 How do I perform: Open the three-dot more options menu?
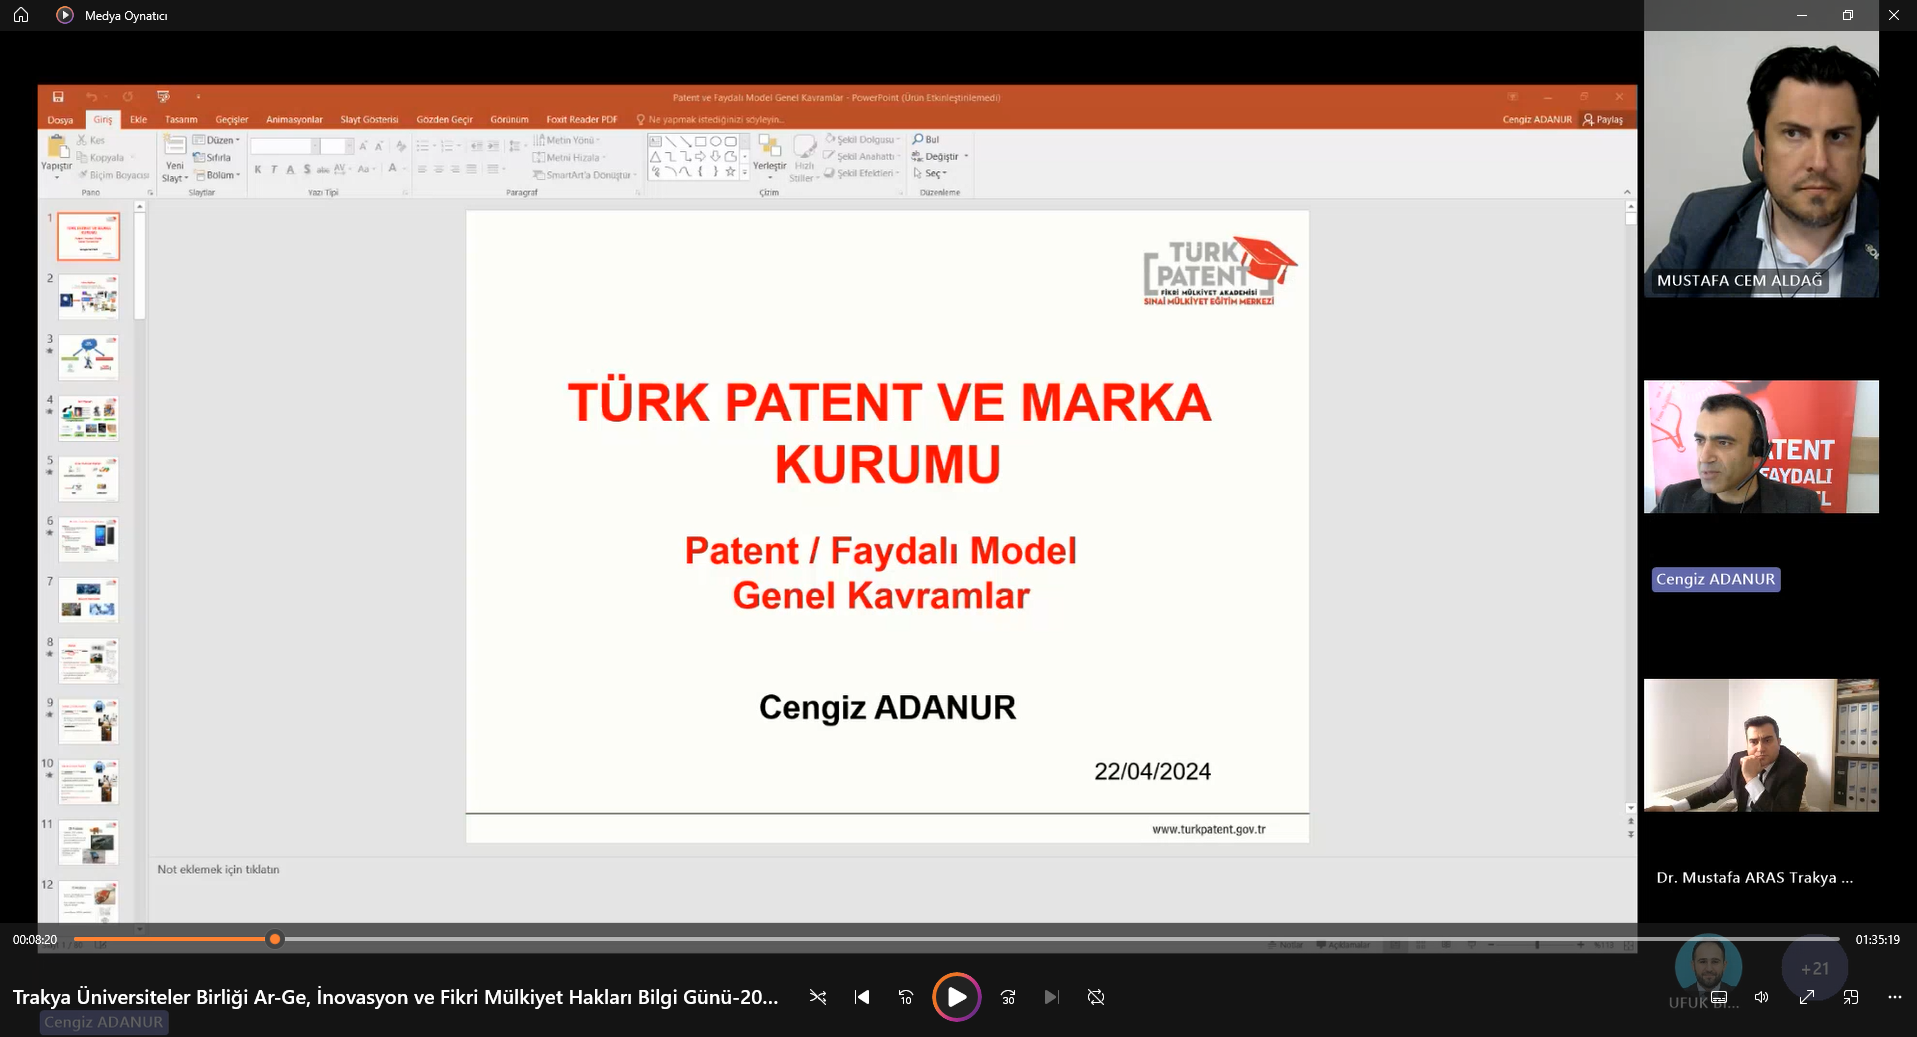coord(1895,997)
